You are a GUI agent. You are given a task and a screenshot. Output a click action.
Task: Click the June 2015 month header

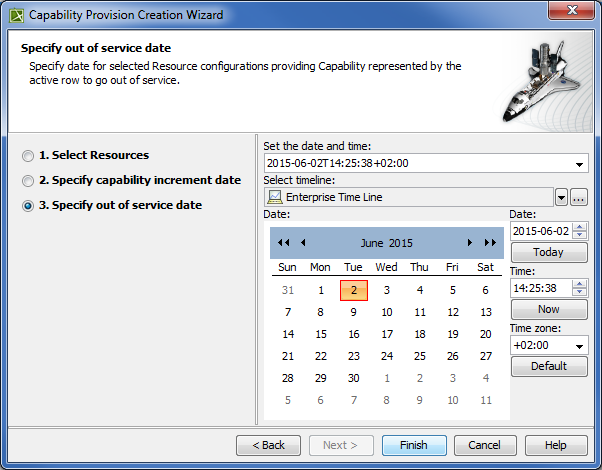click(x=387, y=243)
